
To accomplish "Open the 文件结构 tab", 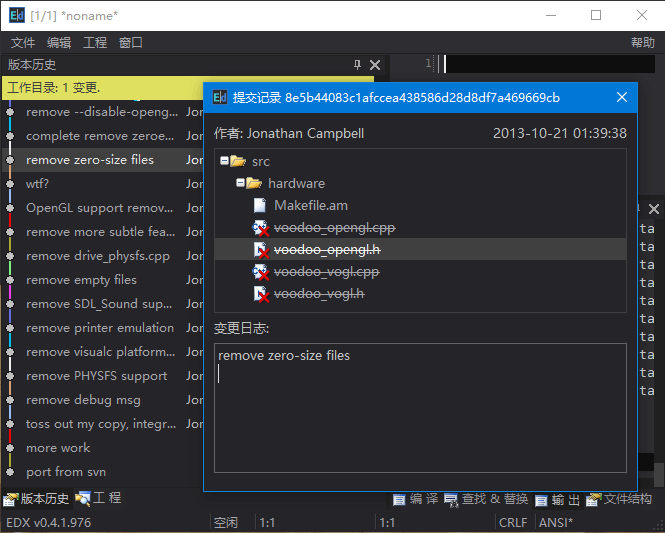I will (x=619, y=500).
